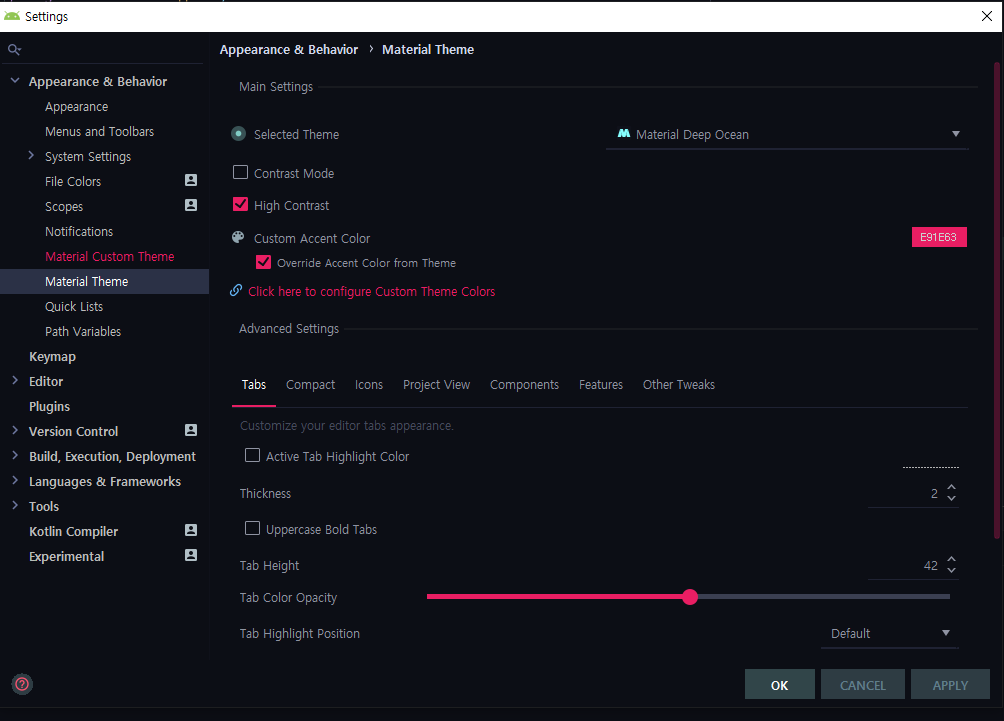Click the palette icon next to Custom Accent Color
The image size is (1004, 721).
tap(238, 238)
